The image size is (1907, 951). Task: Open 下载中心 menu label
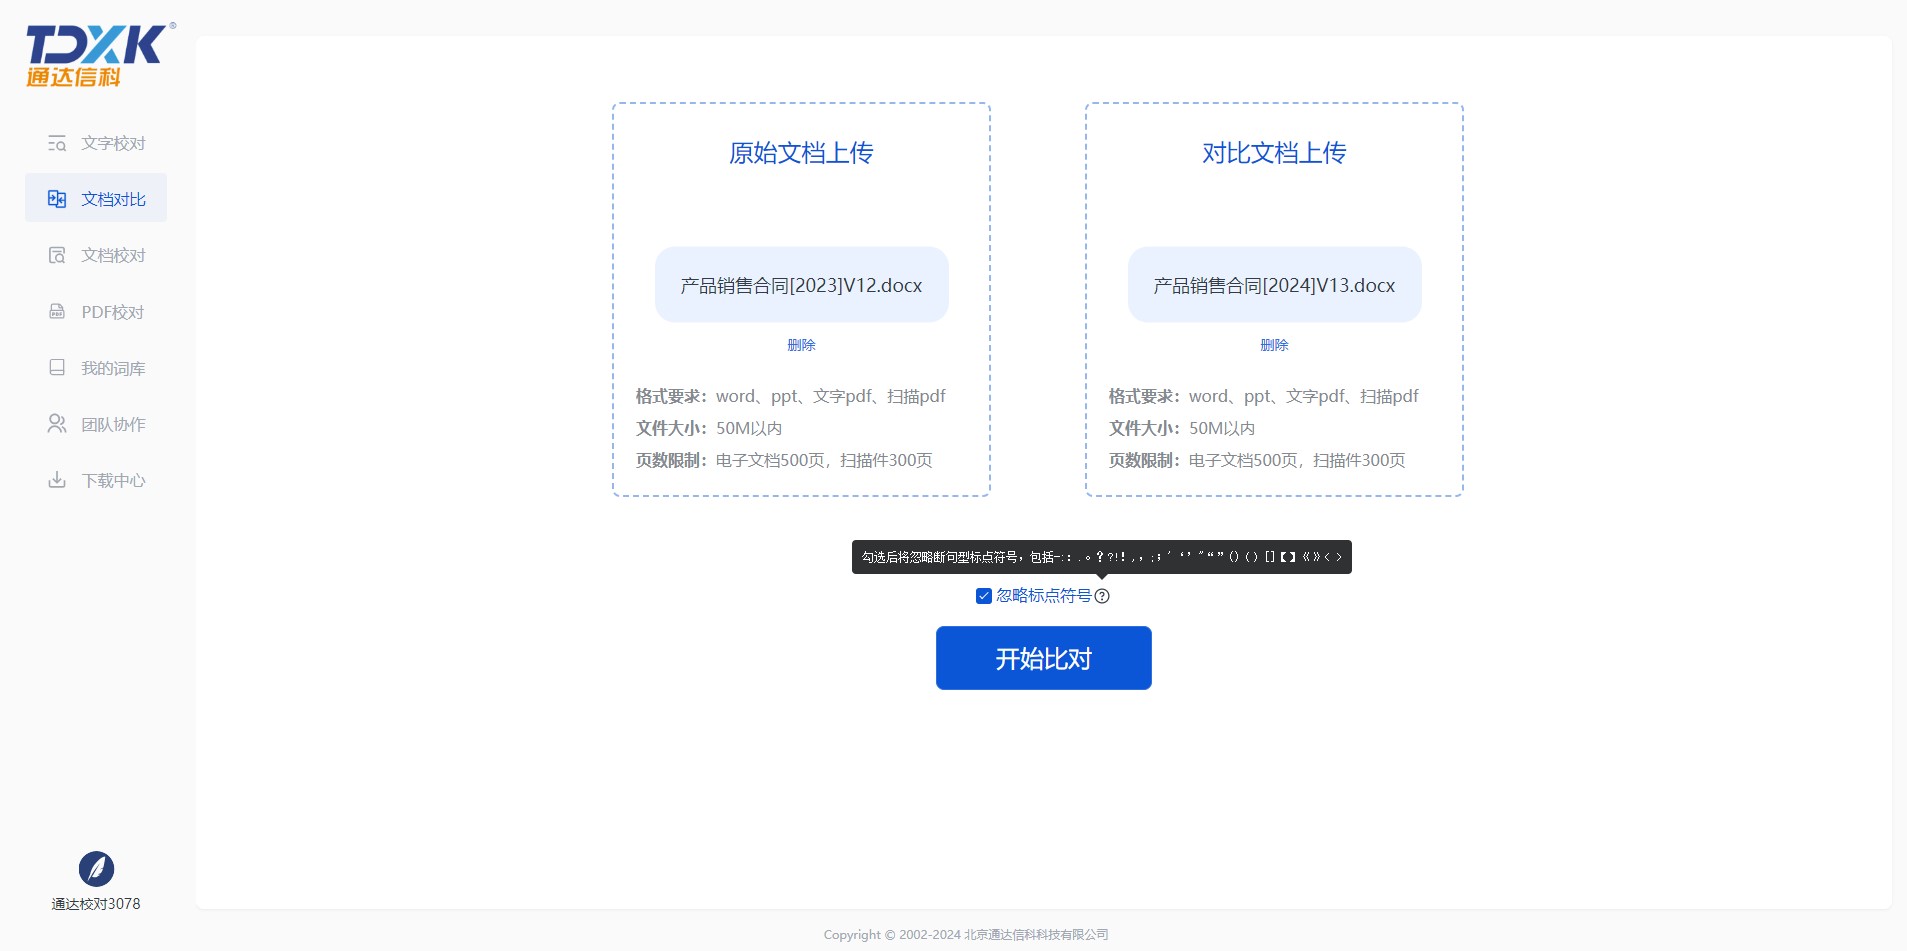[x=114, y=480]
